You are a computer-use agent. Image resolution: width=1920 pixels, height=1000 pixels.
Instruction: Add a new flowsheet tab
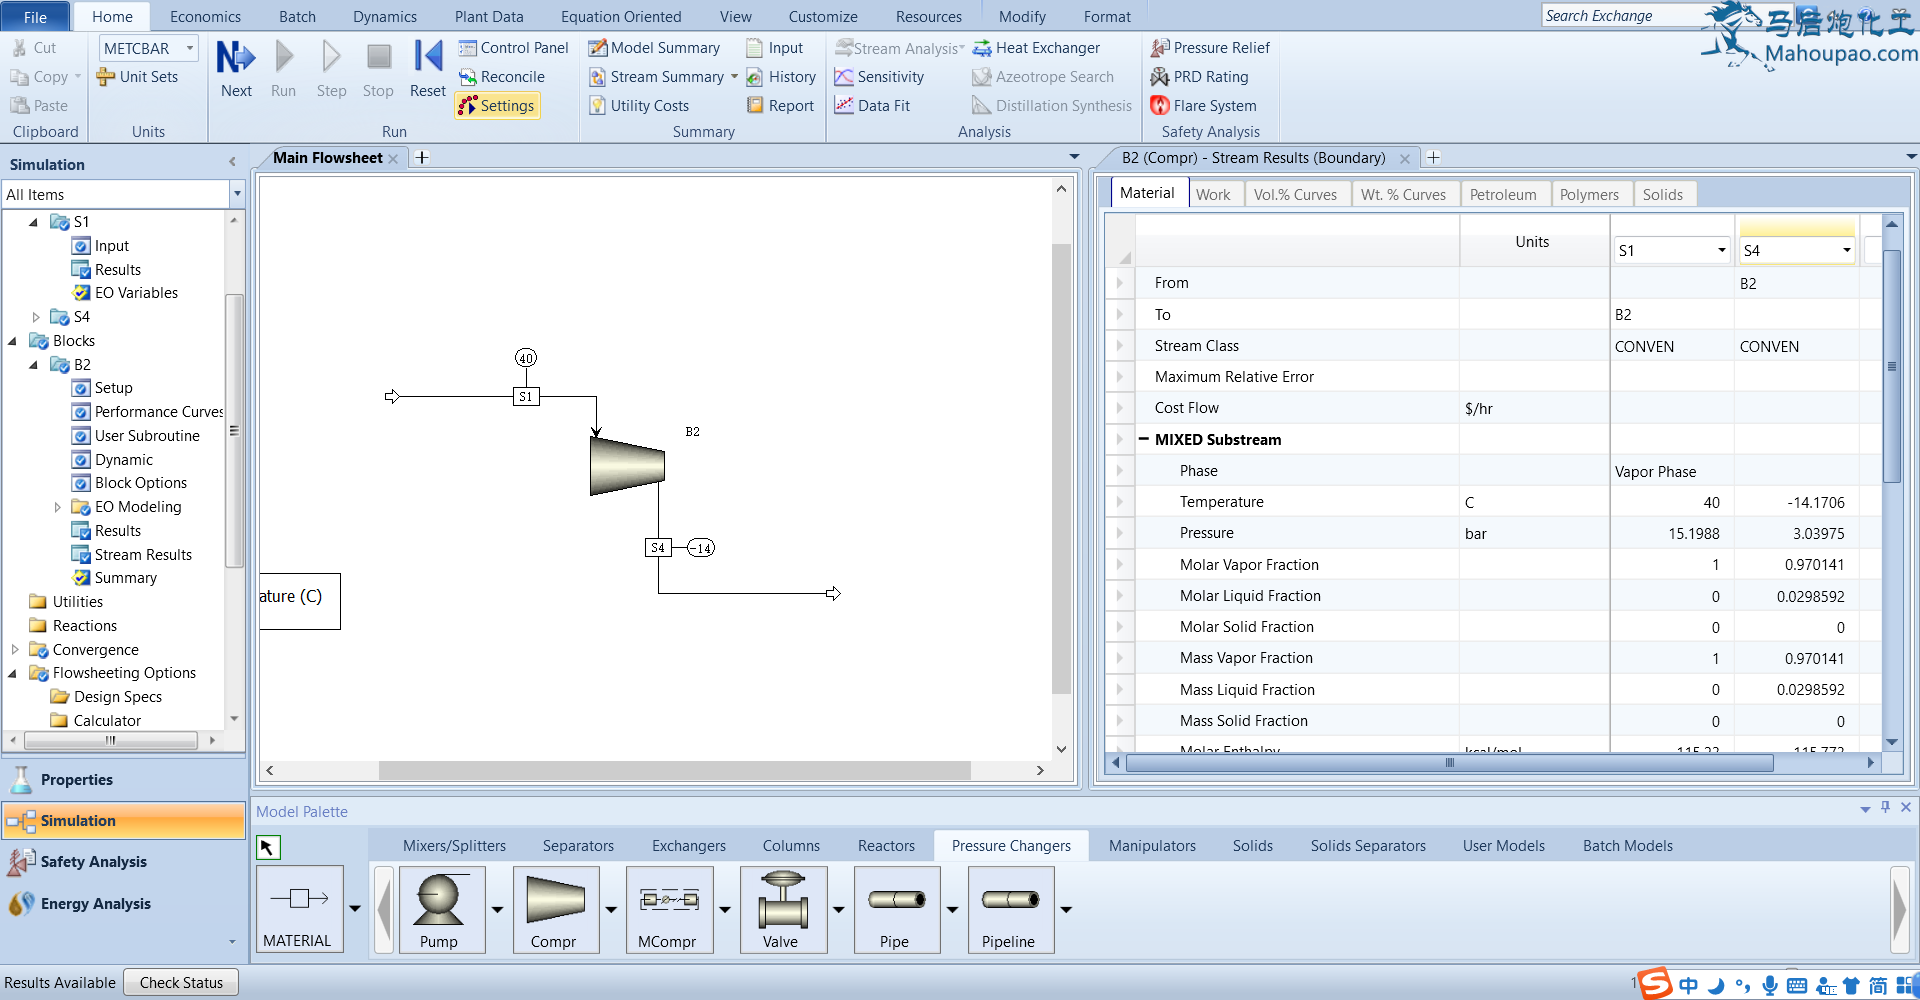[422, 157]
